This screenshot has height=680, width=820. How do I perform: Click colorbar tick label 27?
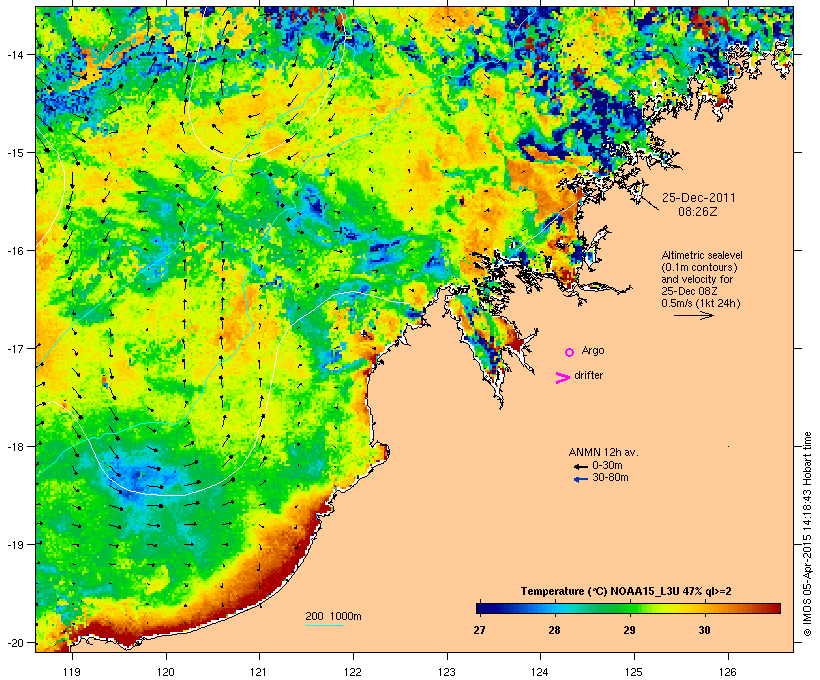tap(480, 630)
